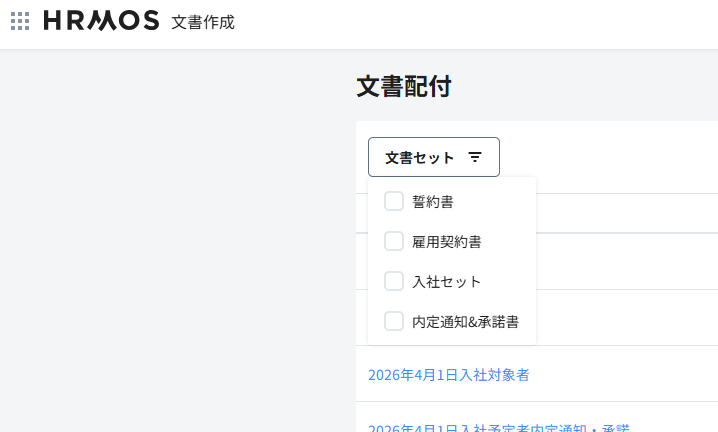718x432 pixels.
Task: Choose the 内定通知&承諾書 option label
Action: (465, 322)
